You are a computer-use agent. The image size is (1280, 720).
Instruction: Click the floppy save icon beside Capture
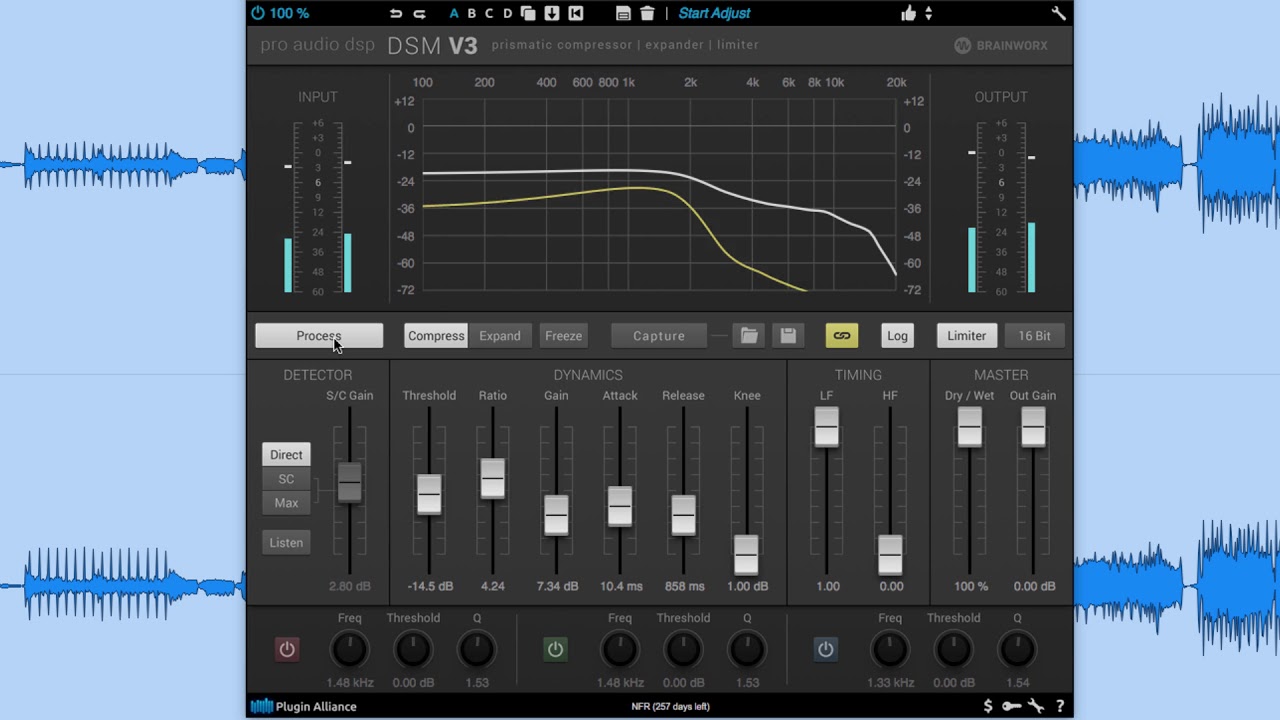pyautogui.click(x=788, y=336)
